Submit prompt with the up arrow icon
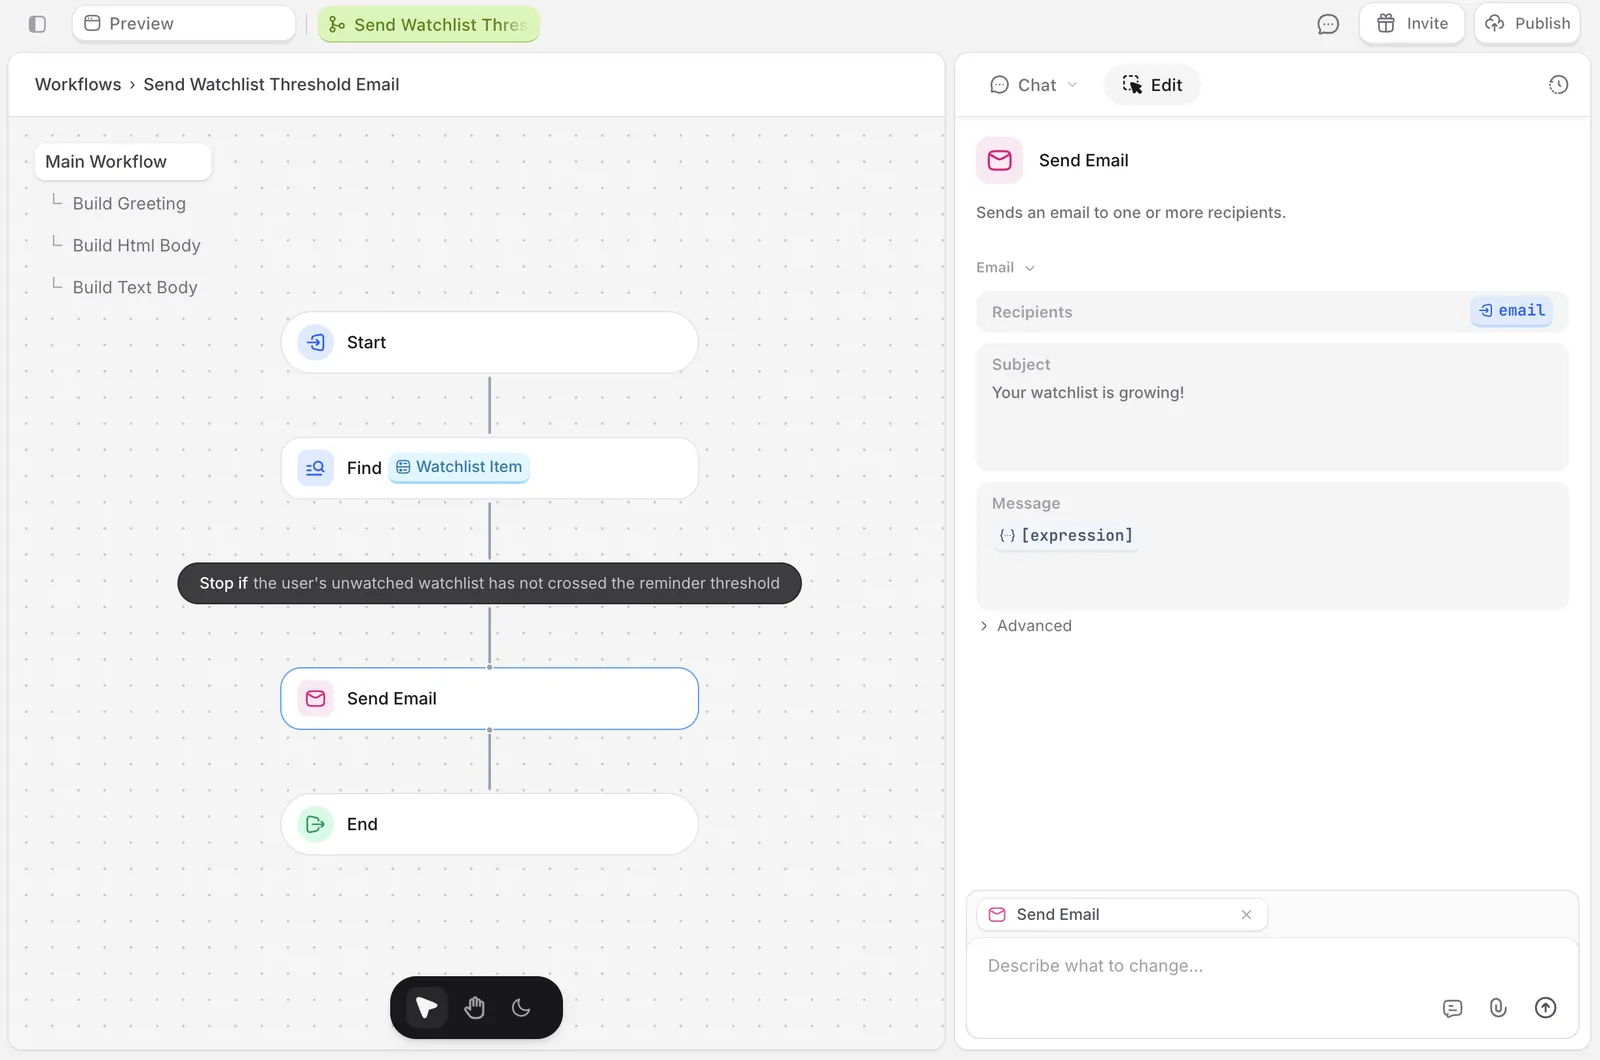 click(x=1545, y=1008)
